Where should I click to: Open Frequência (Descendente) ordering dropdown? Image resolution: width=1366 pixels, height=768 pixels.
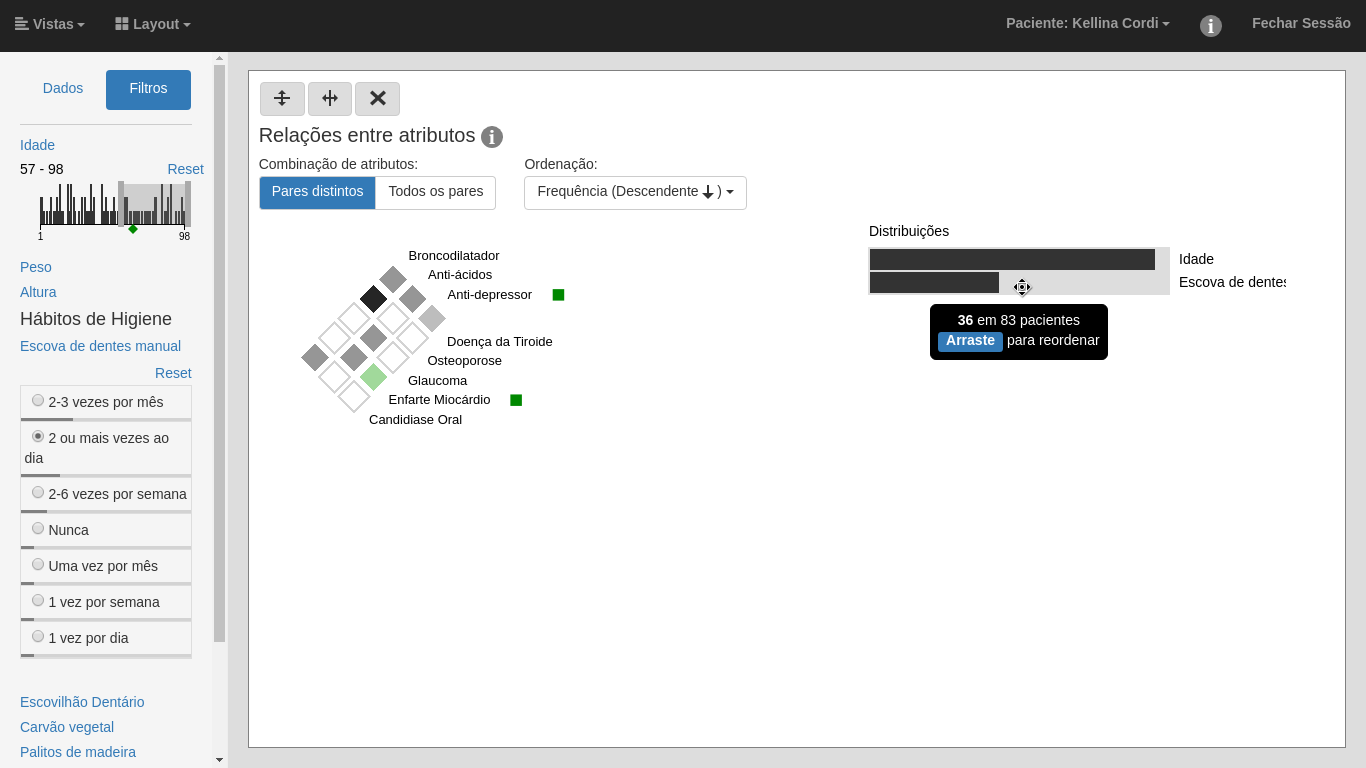[635, 192]
